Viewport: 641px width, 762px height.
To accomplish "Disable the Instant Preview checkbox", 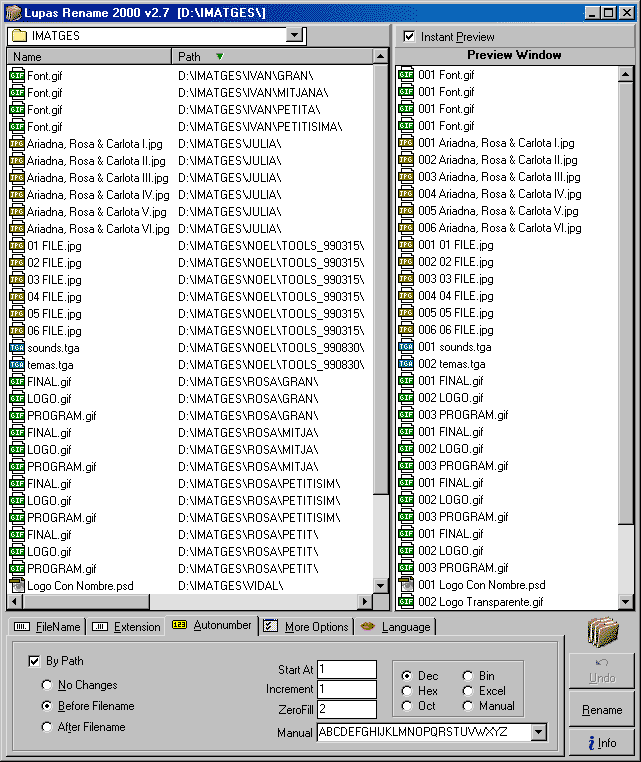I will [x=408, y=37].
